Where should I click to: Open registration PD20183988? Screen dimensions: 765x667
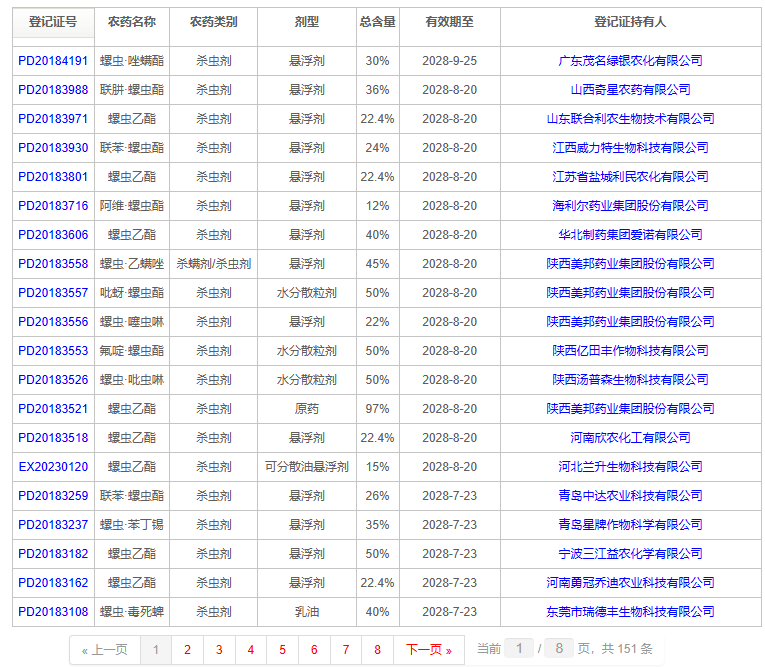click(x=53, y=90)
